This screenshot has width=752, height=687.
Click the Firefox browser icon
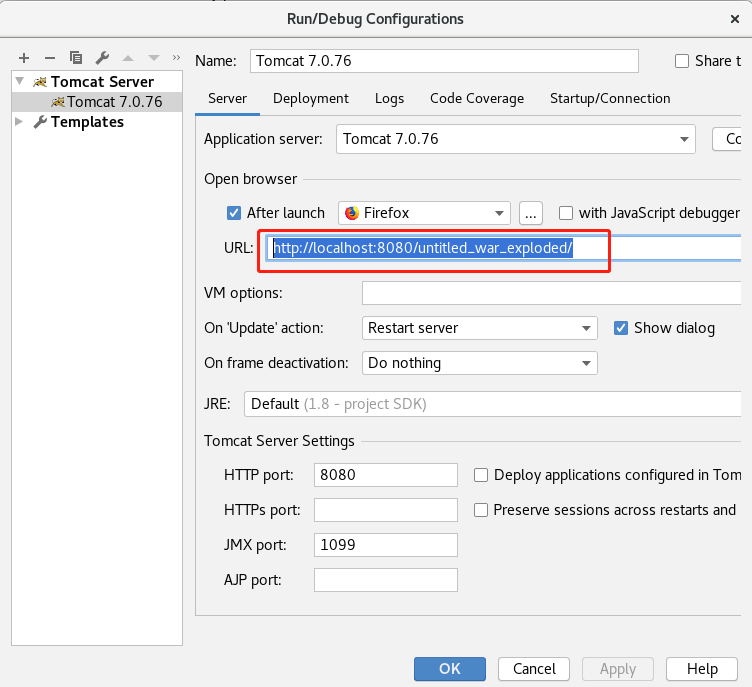(352, 213)
